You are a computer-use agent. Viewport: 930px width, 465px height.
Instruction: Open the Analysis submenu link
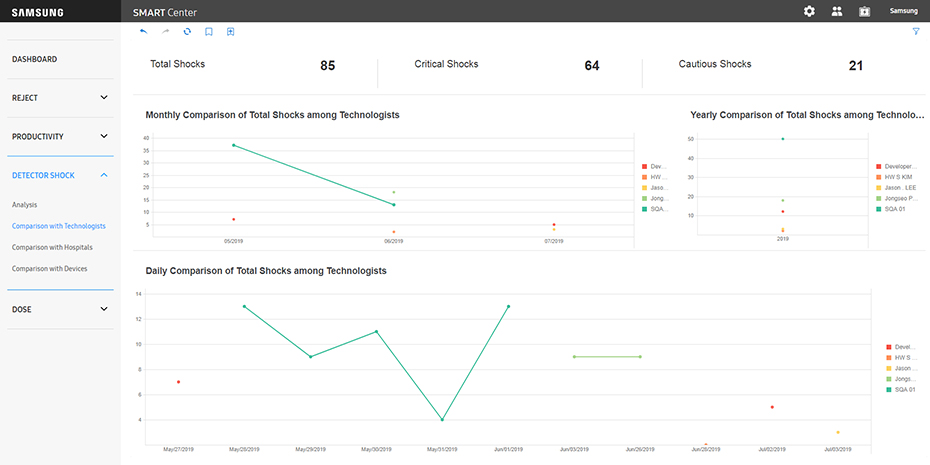click(25, 205)
